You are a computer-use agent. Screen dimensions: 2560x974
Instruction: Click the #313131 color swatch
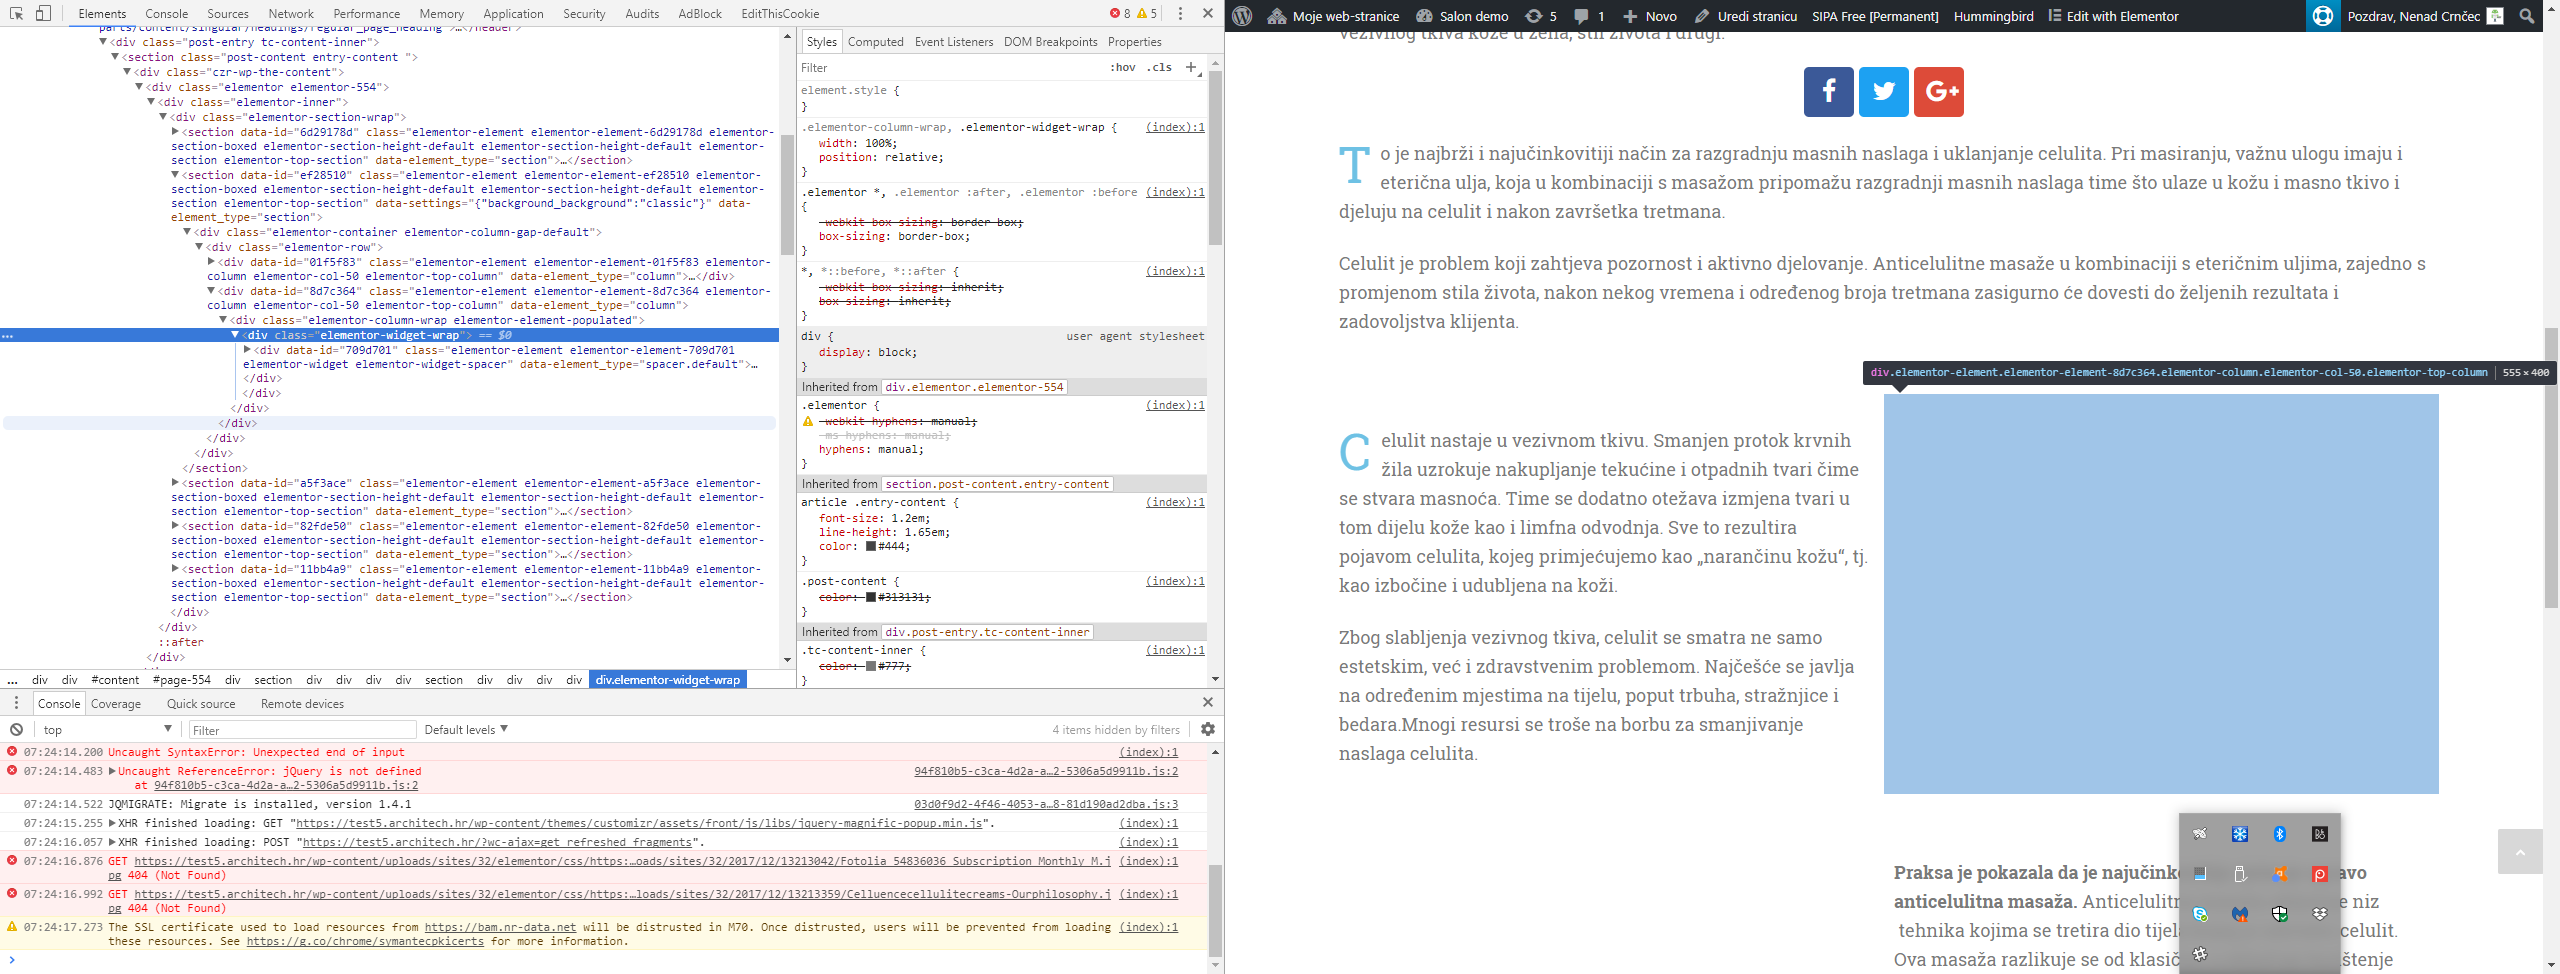click(871, 597)
